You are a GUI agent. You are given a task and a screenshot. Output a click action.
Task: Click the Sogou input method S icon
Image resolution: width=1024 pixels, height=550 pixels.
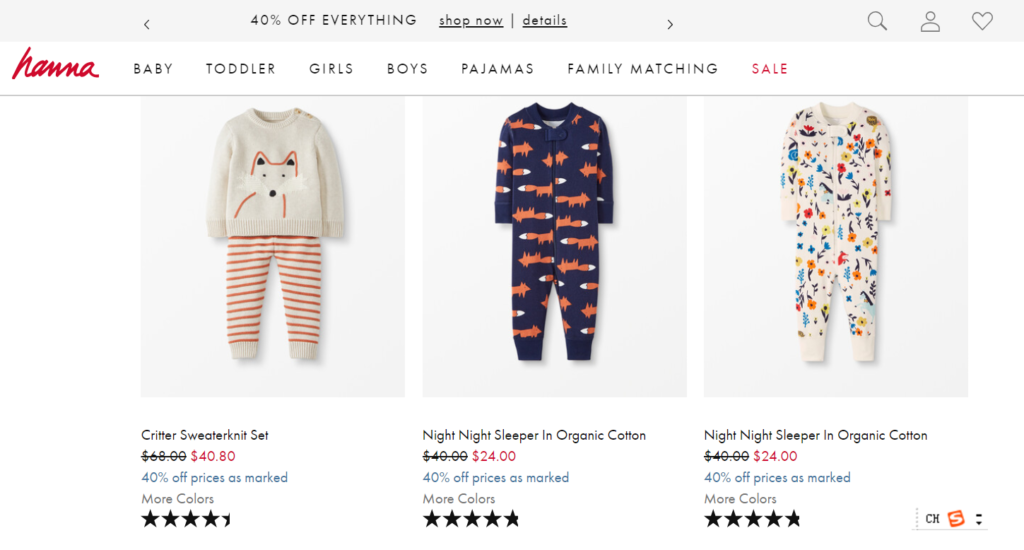click(x=956, y=519)
